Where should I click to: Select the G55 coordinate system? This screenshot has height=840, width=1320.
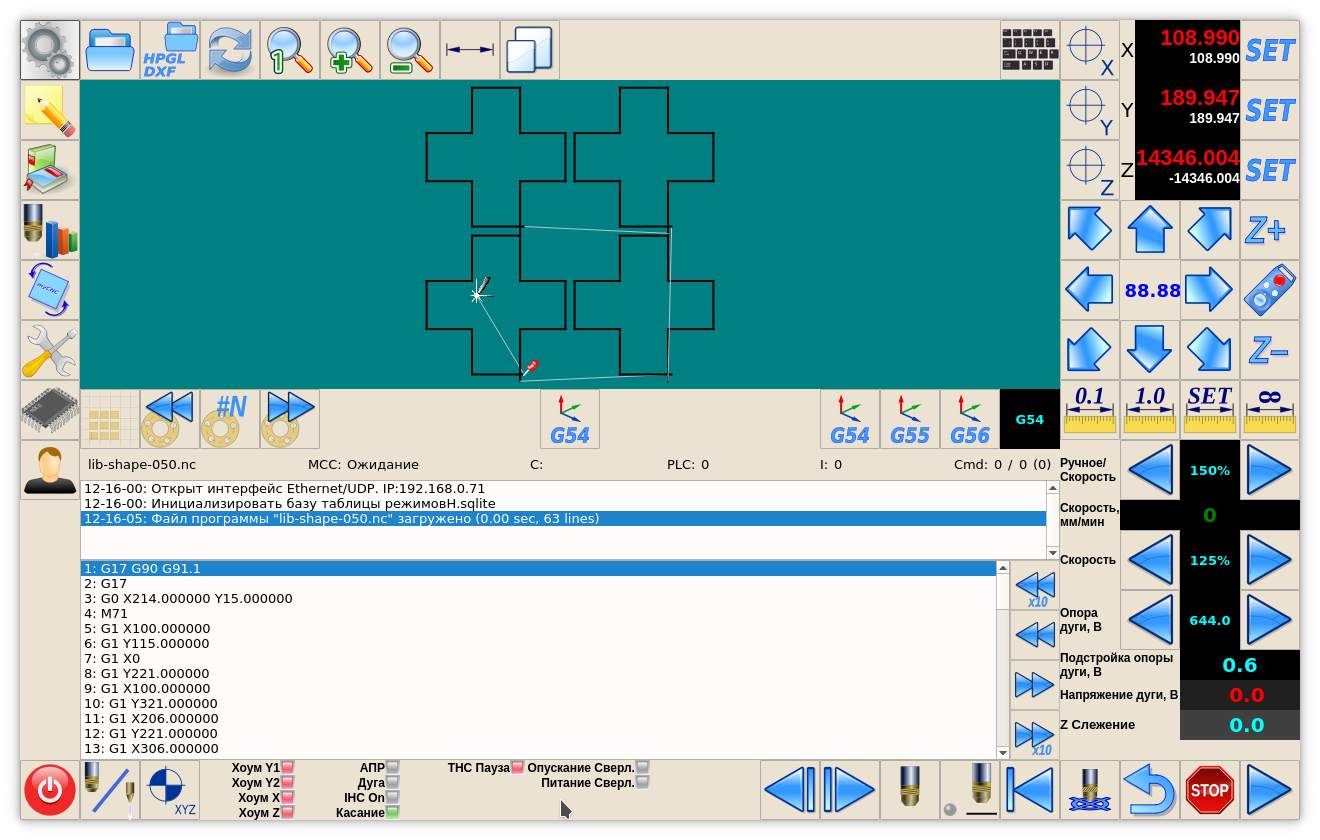910,419
